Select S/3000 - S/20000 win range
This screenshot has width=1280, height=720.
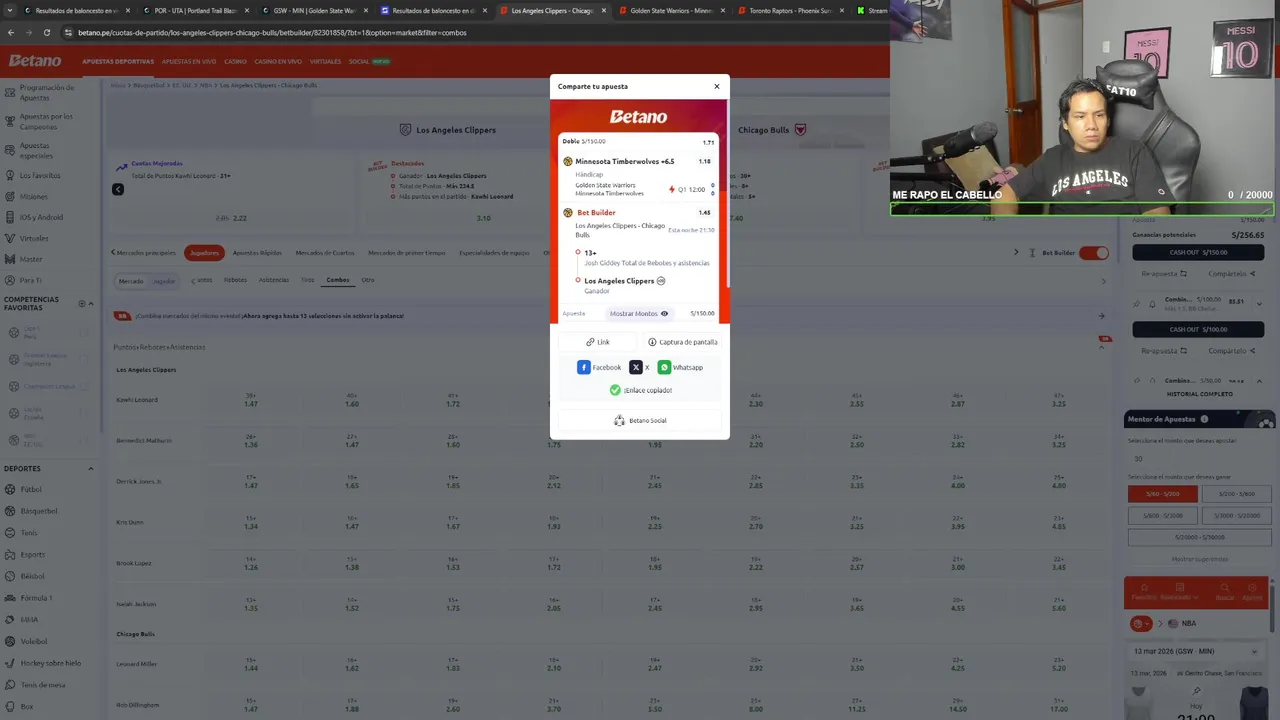coord(1236,515)
